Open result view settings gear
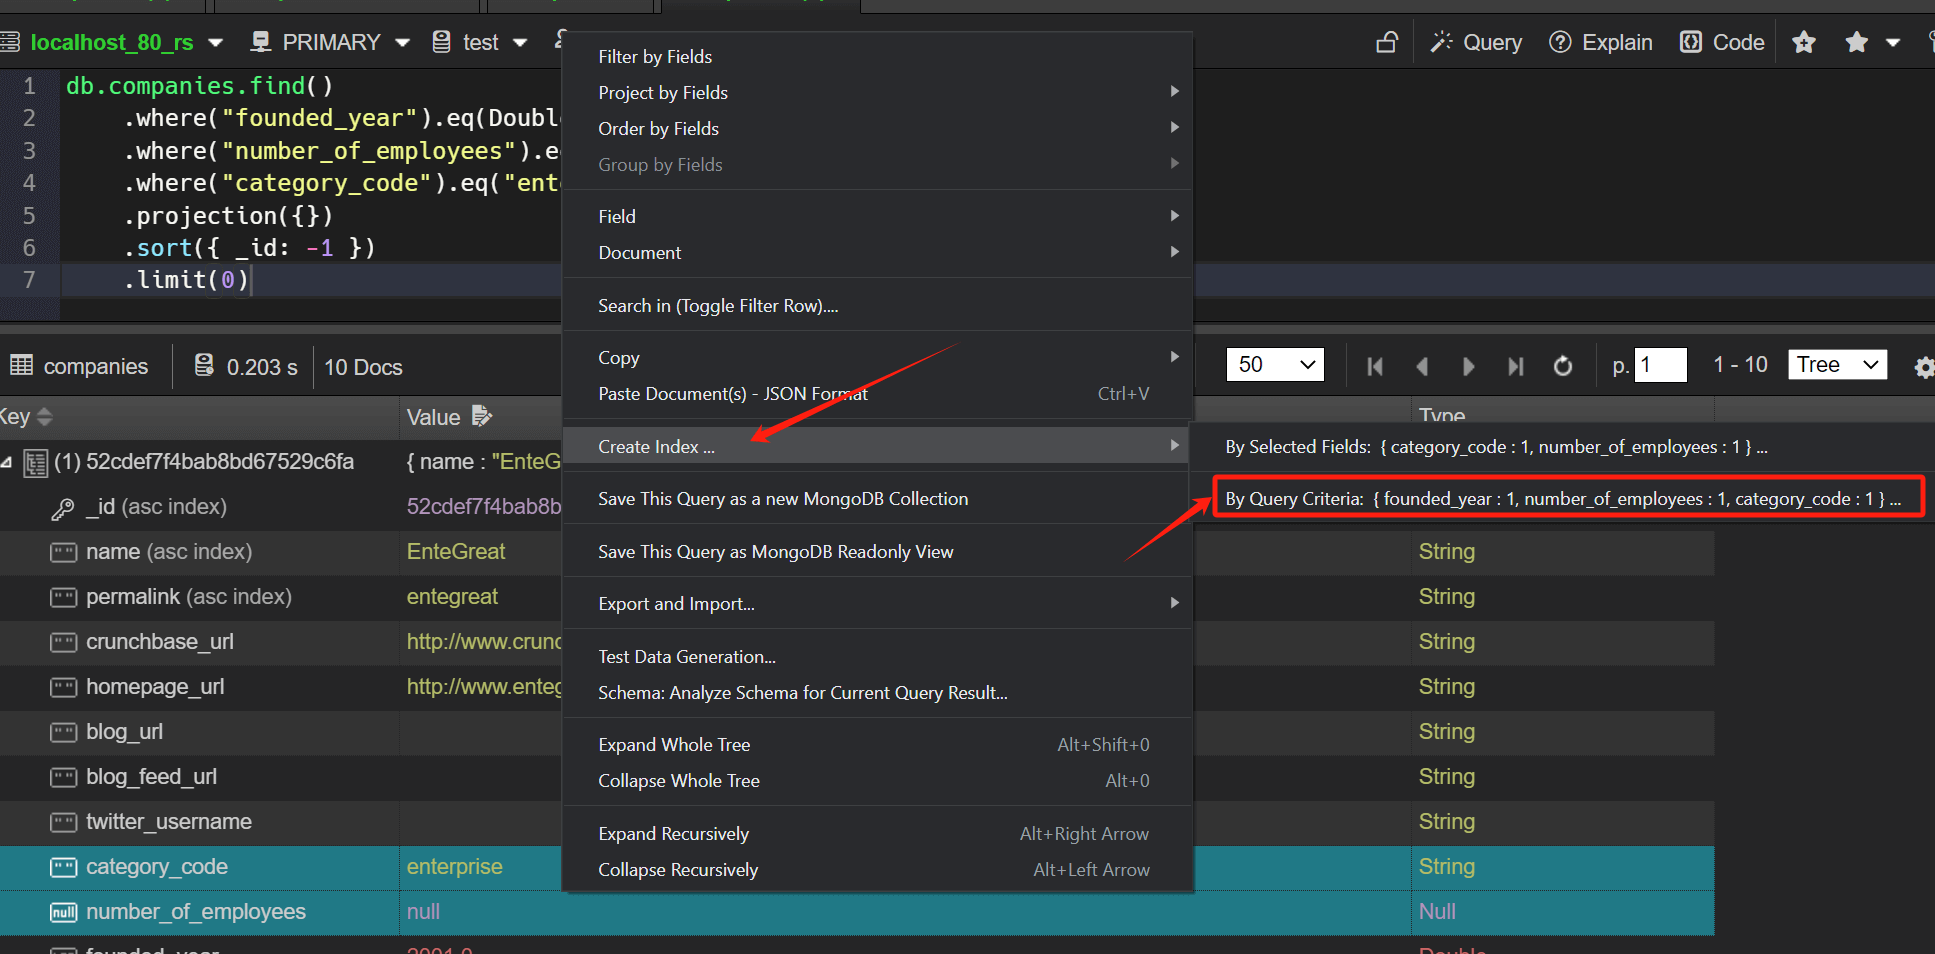Viewport: 1935px width, 954px height. coord(1924,367)
